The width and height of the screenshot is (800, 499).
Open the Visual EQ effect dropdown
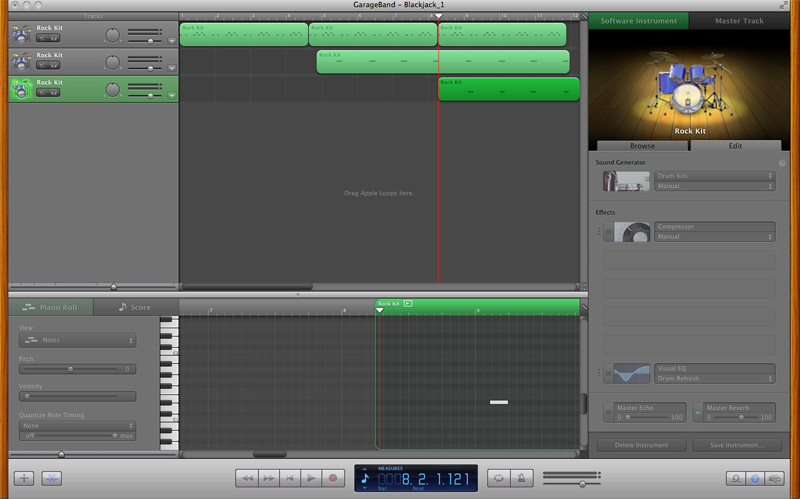tap(714, 368)
